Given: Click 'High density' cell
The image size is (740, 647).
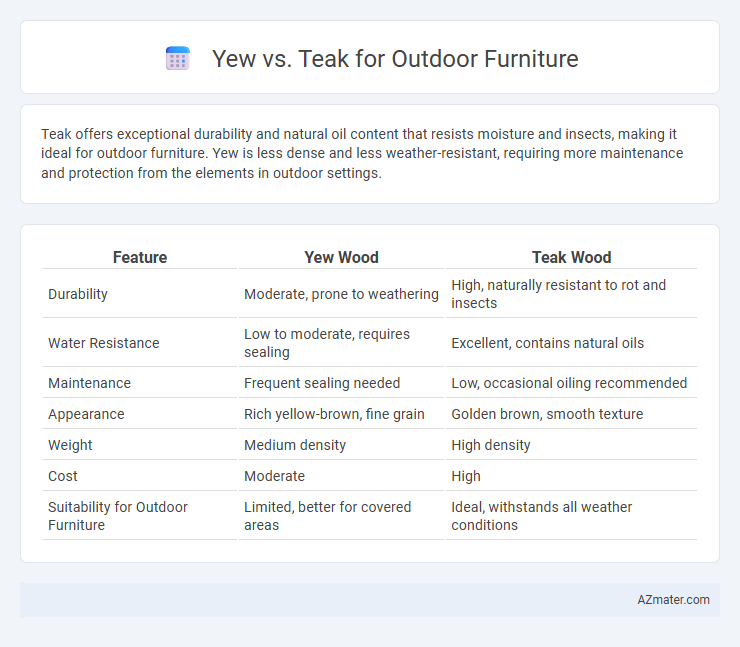Looking at the screenshot, I should pos(572,445).
